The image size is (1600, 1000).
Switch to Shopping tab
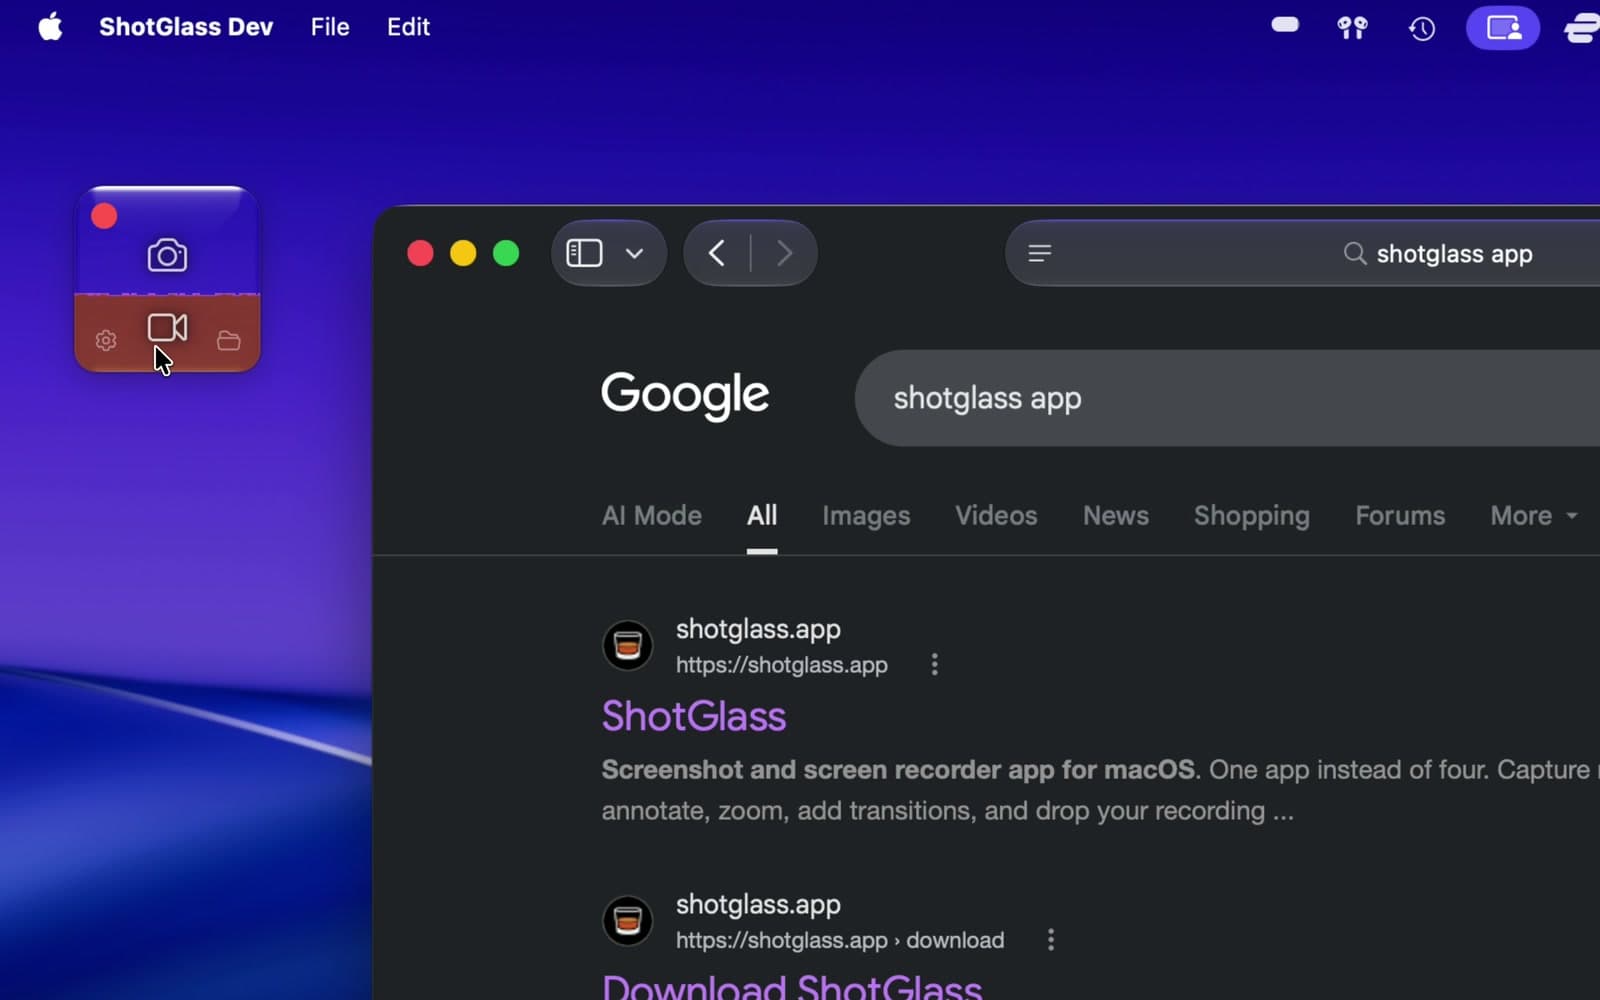pos(1252,516)
